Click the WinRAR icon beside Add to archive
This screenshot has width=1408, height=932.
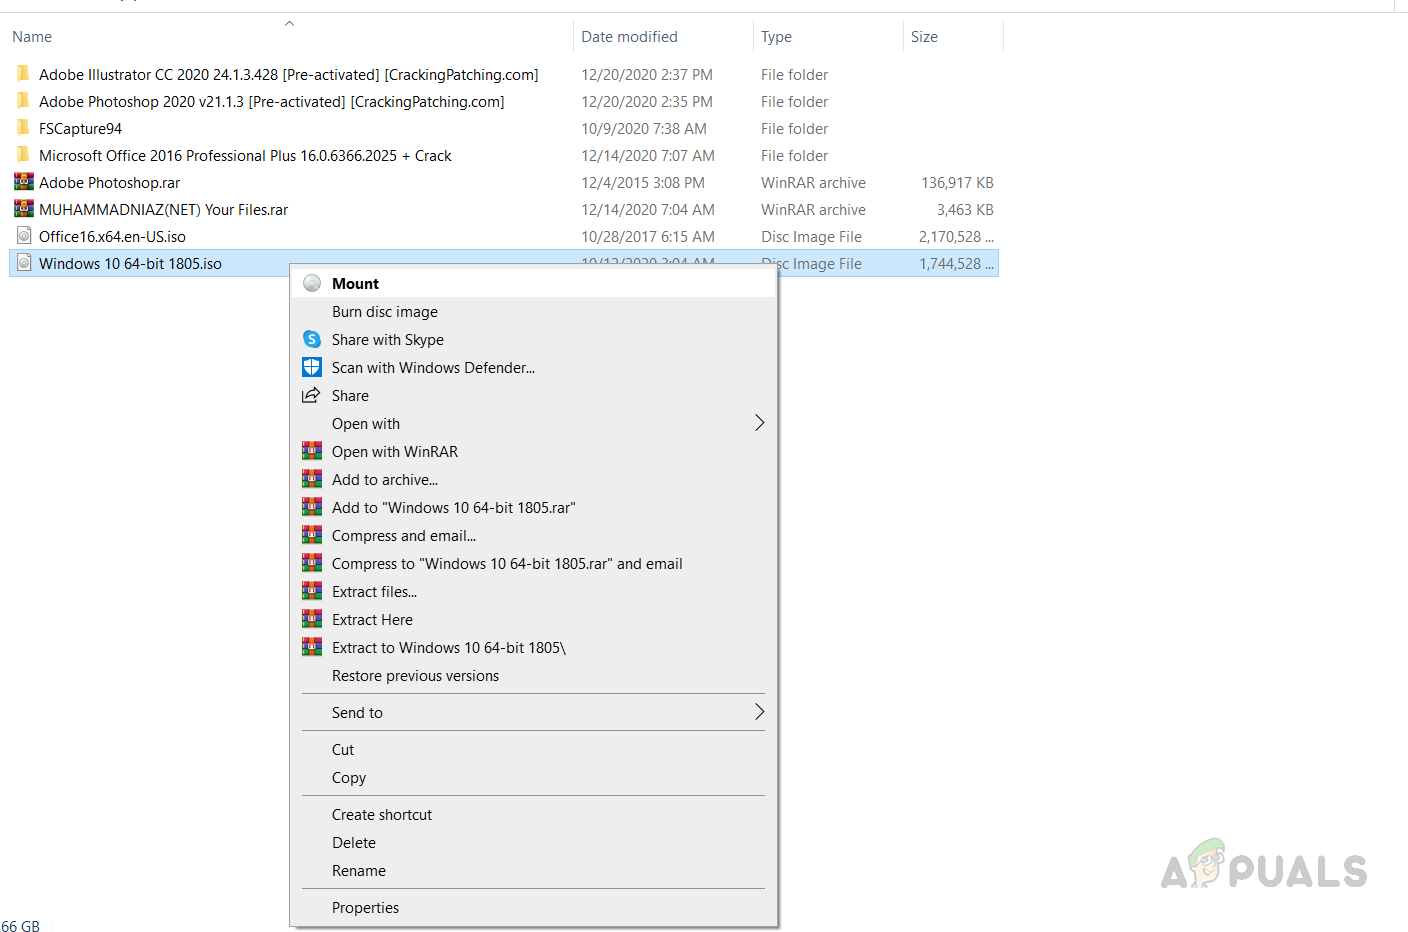point(312,479)
